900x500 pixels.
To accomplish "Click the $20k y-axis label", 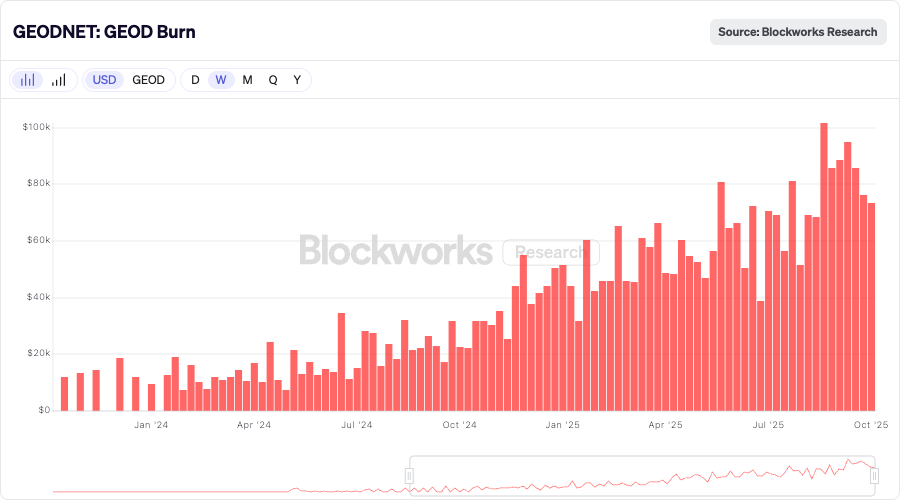I will [38, 353].
